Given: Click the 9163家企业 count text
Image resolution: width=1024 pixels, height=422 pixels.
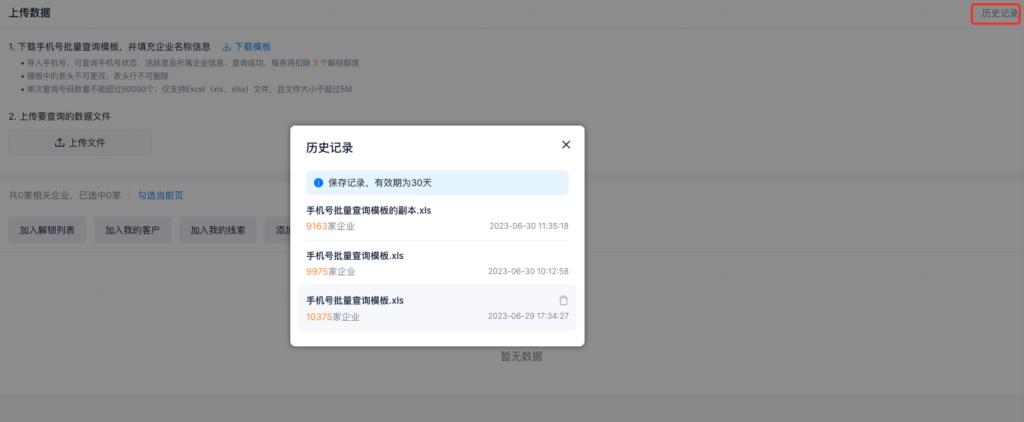Looking at the screenshot, I should click(330, 226).
